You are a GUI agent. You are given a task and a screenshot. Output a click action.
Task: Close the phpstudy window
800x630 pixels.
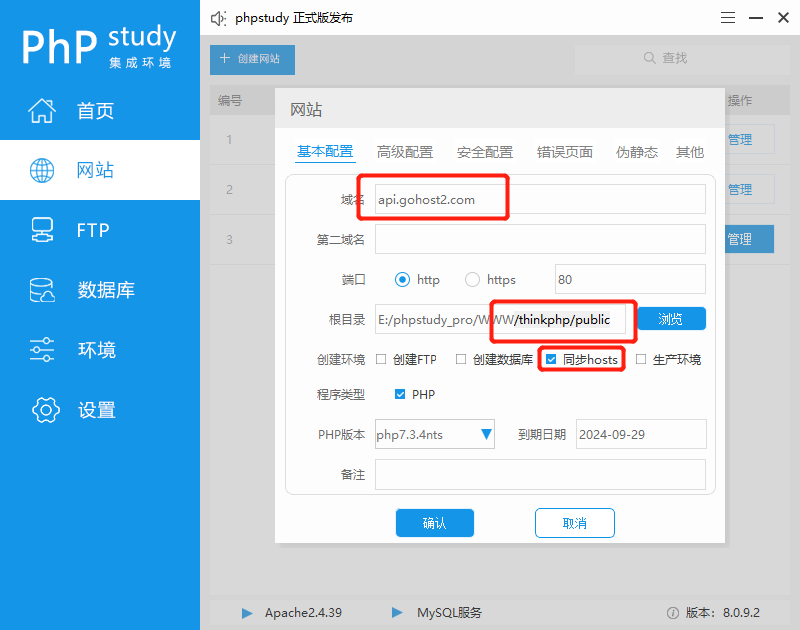(783, 18)
